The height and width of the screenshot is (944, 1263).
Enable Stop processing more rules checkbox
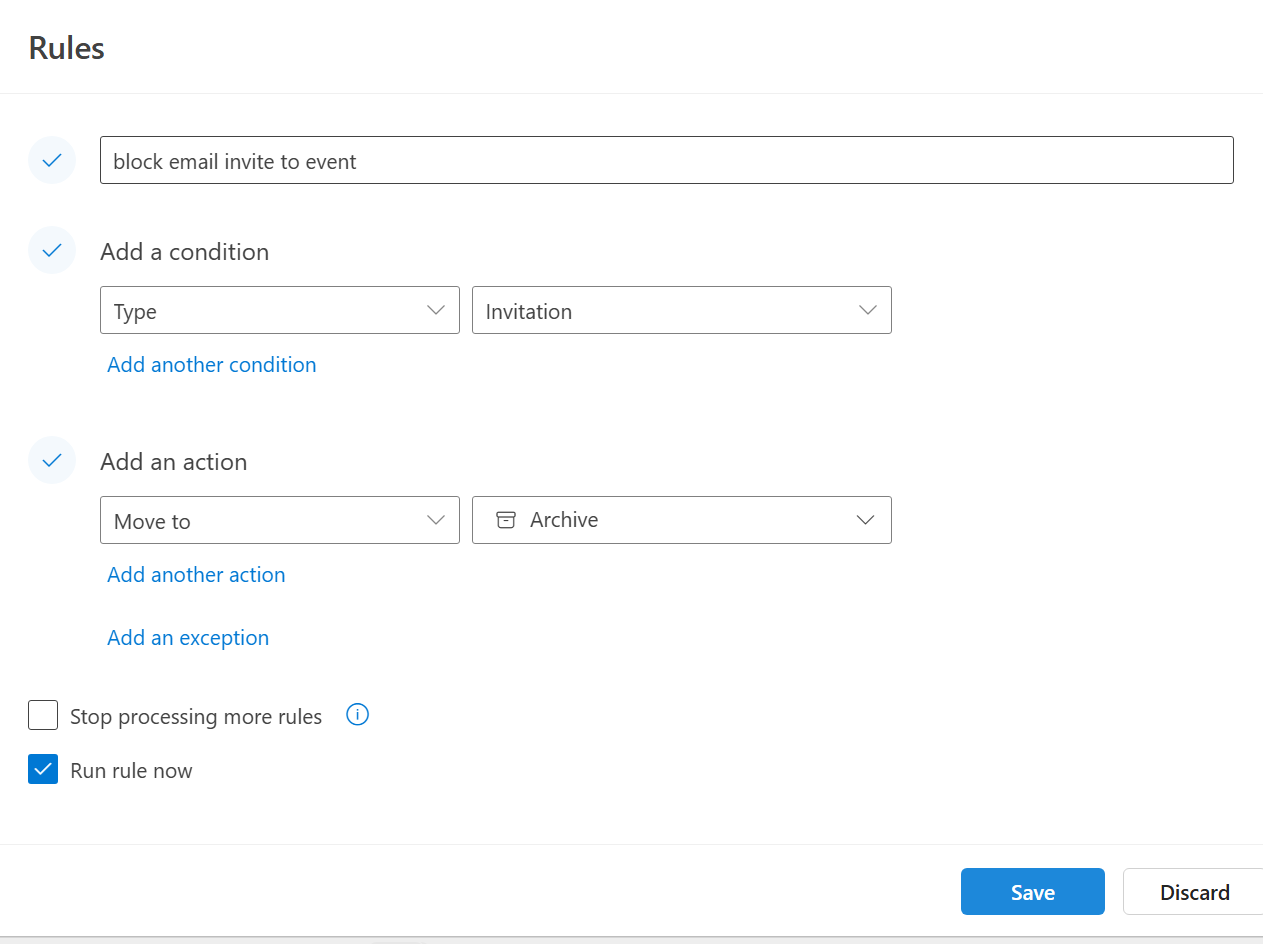pyautogui.click(x=43, y=715)
